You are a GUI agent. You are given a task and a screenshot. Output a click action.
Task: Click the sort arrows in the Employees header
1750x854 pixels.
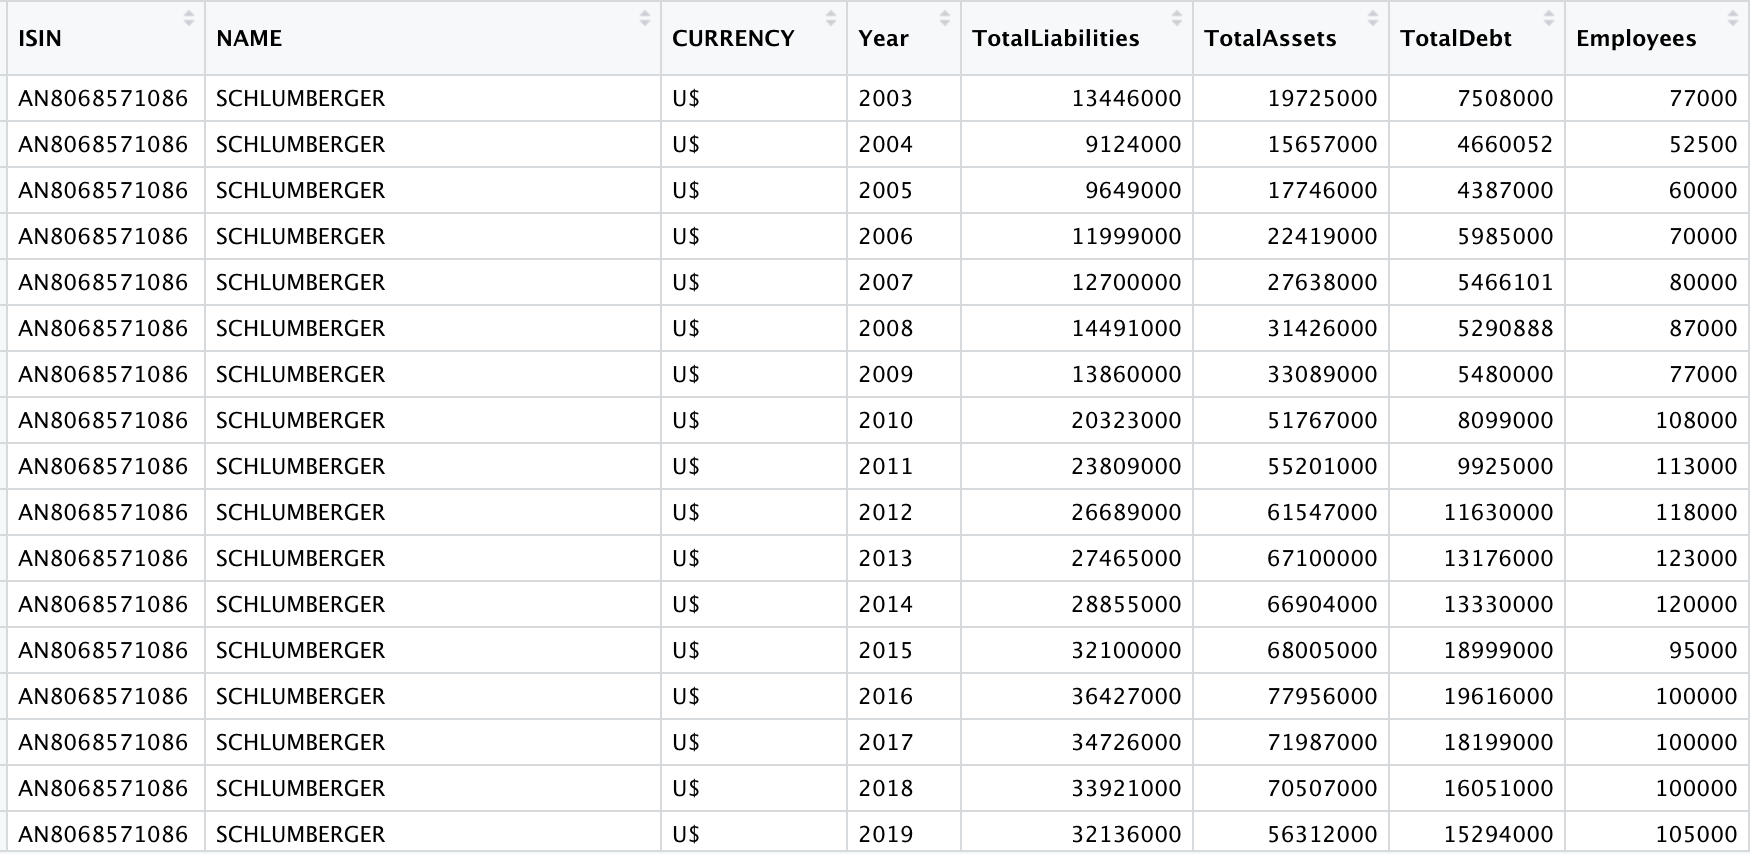(1732, 18)
